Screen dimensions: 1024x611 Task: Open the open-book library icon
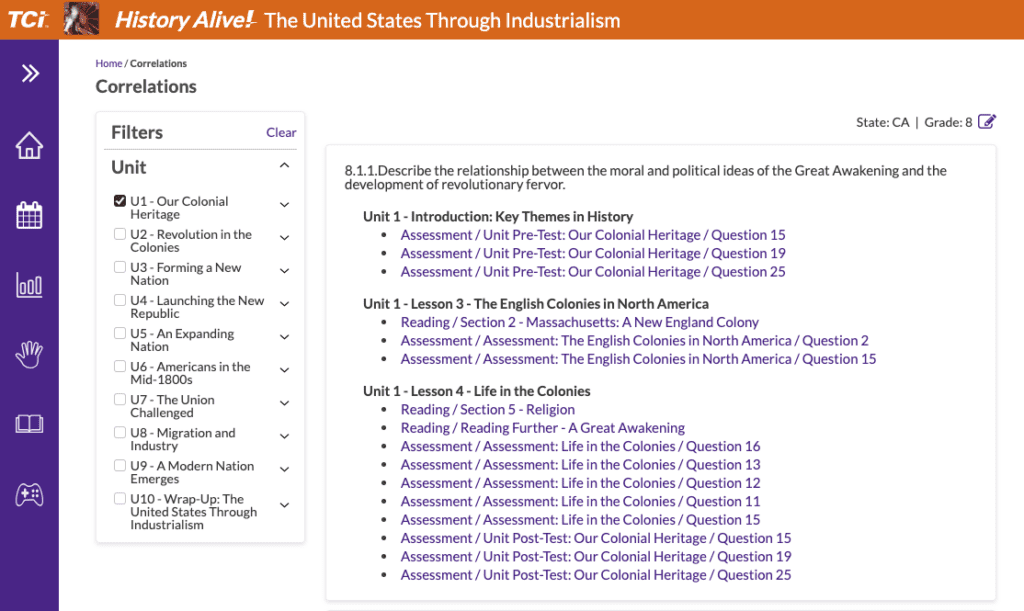pos(29,424)
